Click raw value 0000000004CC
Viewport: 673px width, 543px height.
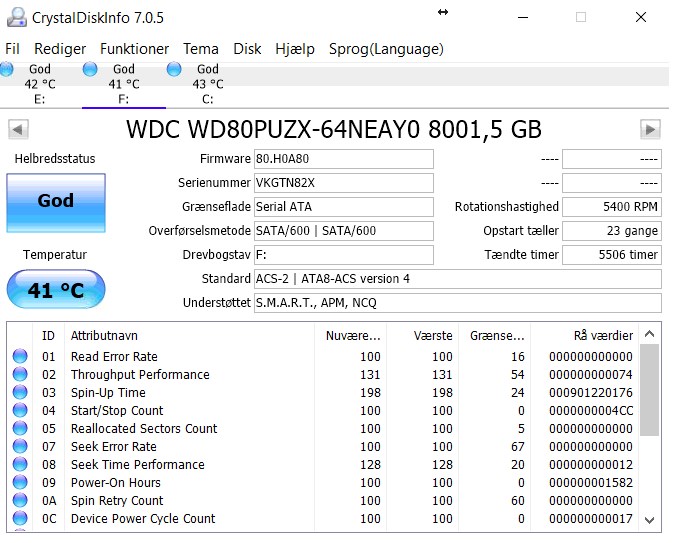pos(591,410)
